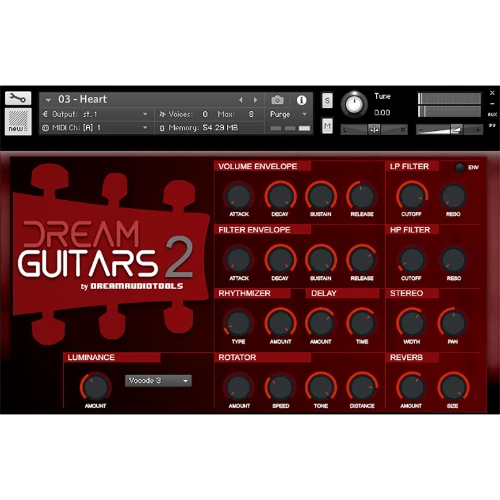This screenshot has height=500, width=500.
Task: Click Stereo Width knob
Action: click(412, 323)
